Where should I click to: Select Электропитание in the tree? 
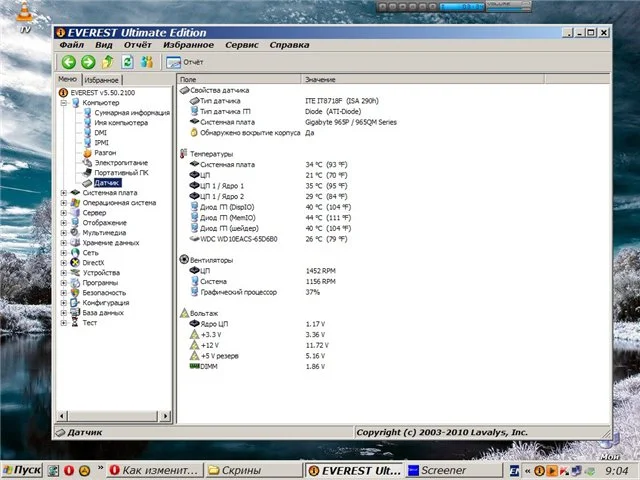(120, 162)
